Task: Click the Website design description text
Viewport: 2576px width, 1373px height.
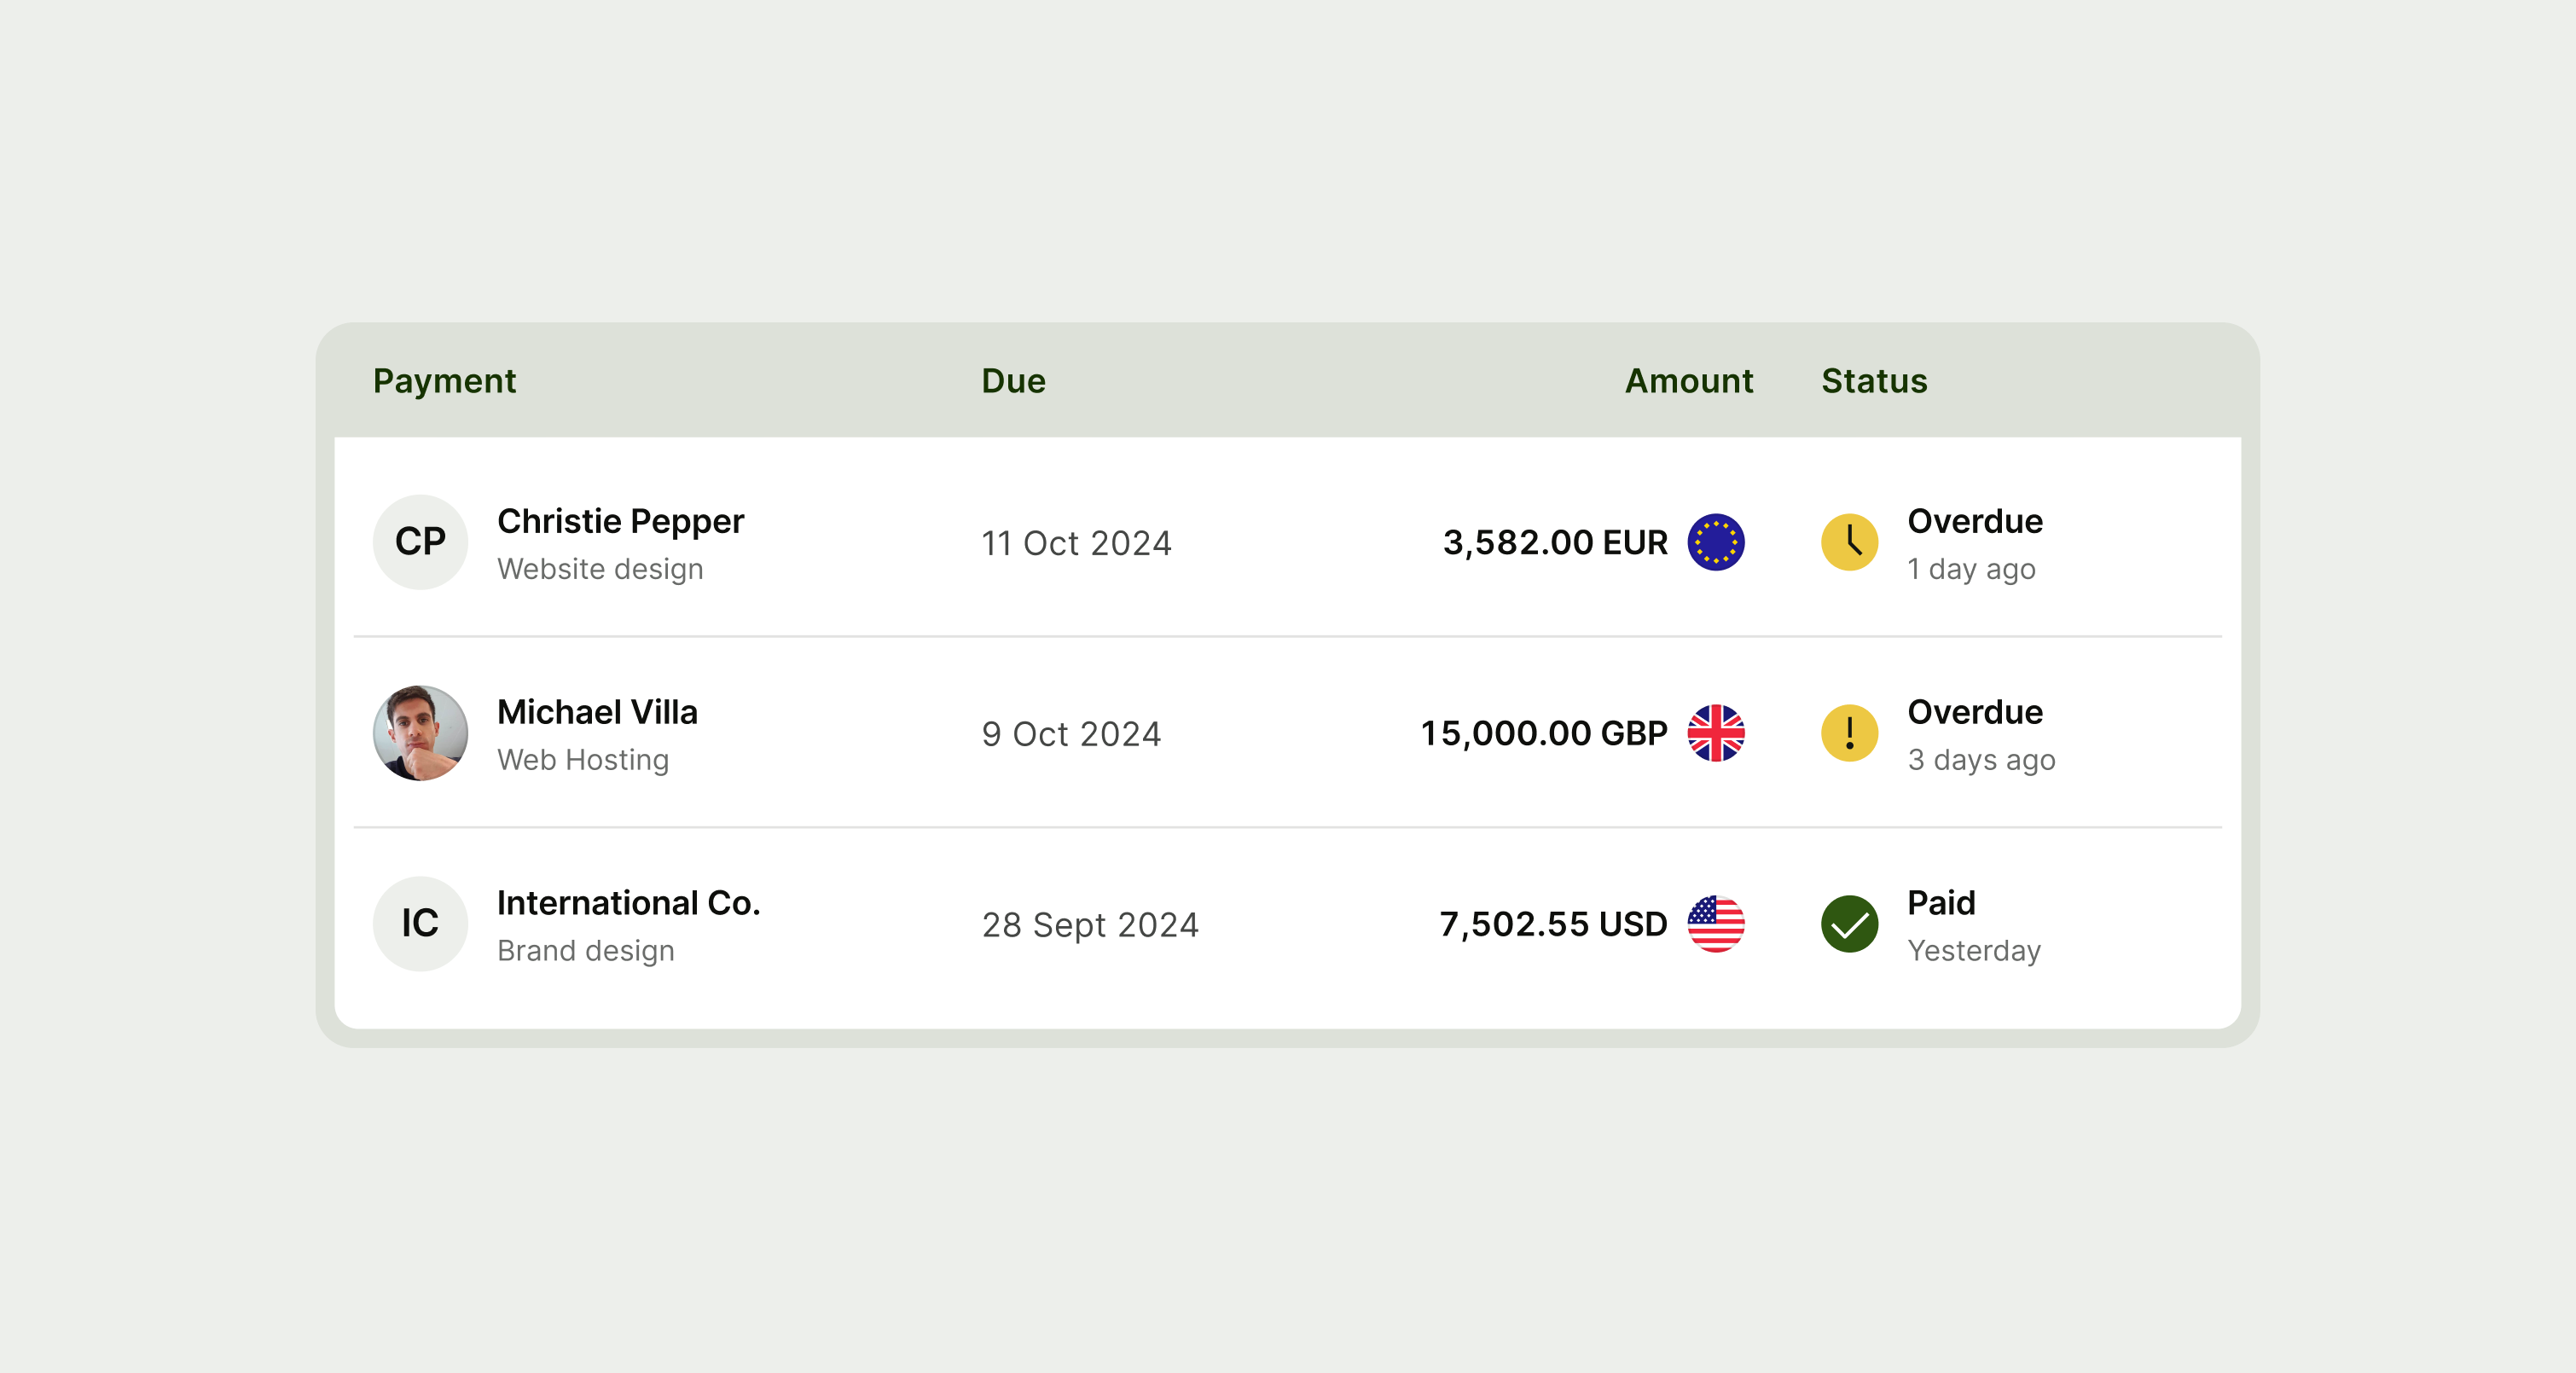Action: [600, 569]
